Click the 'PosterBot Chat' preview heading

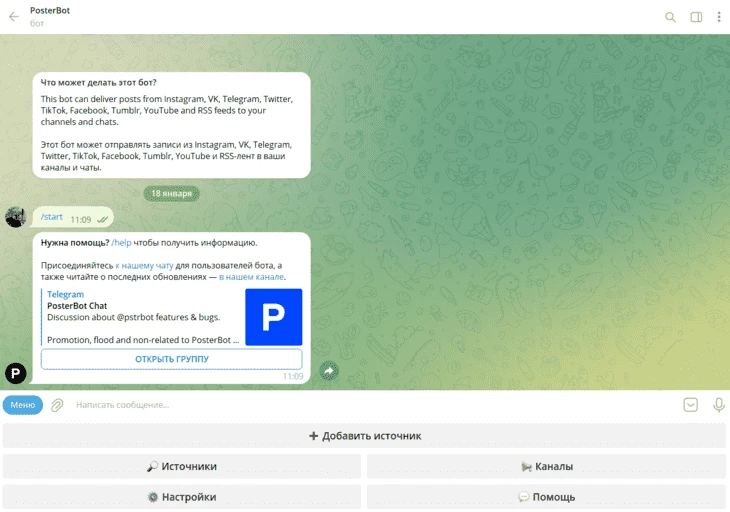click(x=77, y=306)
